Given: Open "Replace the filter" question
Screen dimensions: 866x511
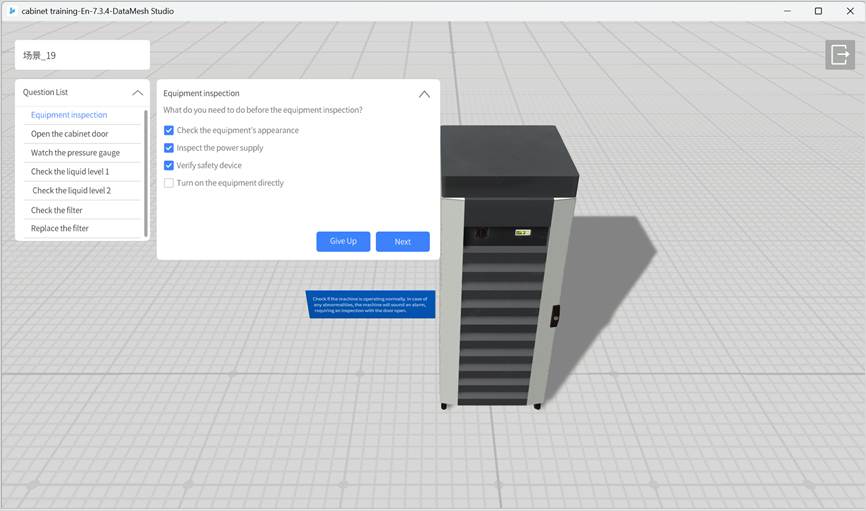Looking at the screenshot, I should [x=60, y=228].
